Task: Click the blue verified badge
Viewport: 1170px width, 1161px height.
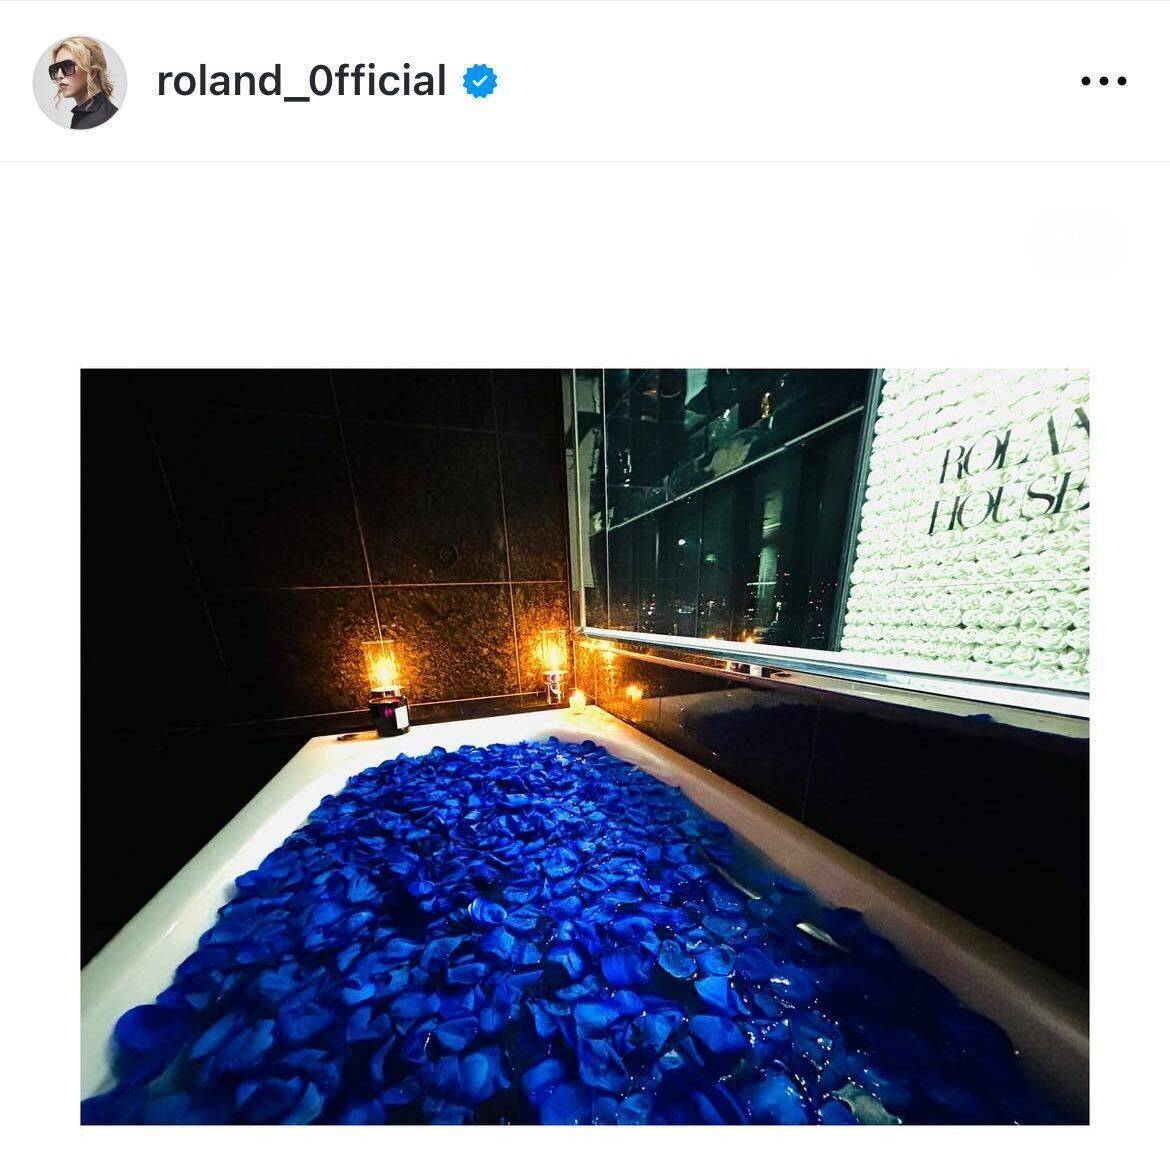Action: 480,81
